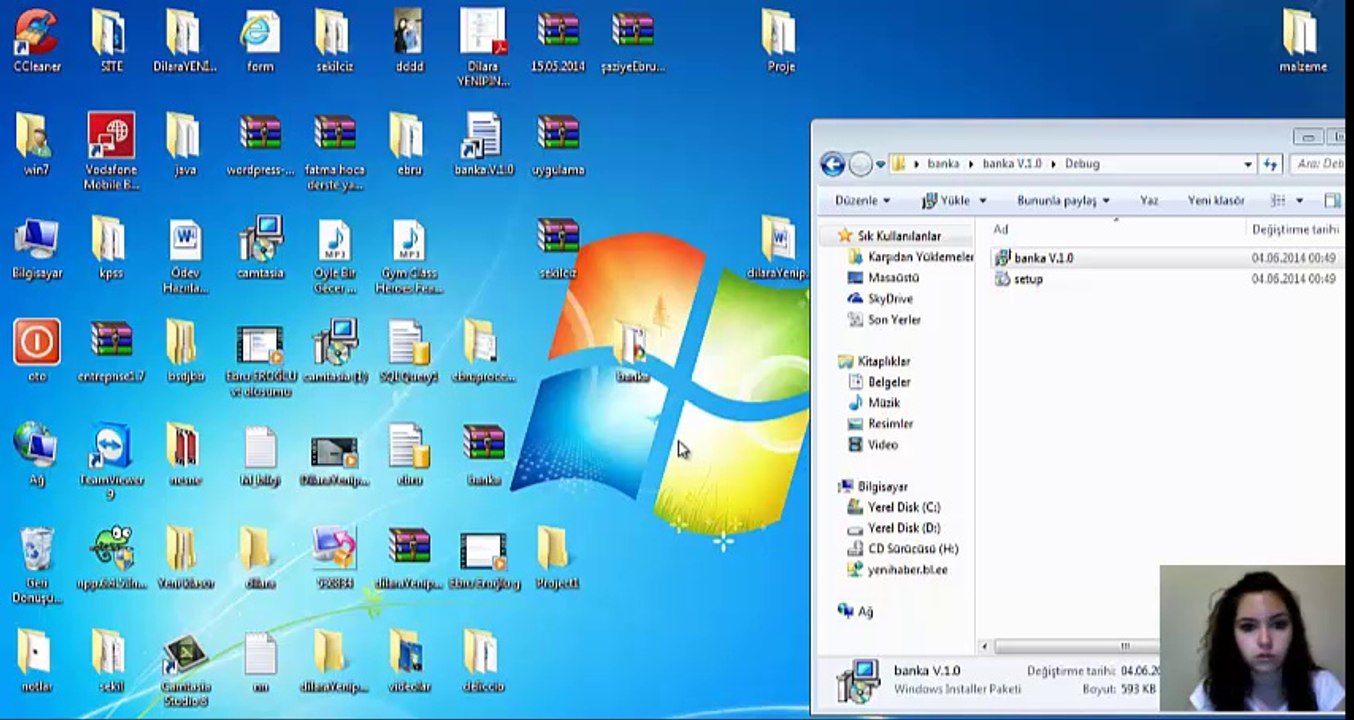The height and width of the screenshot is (720, 1354).
Task: Select the Notepad++ installer desktop icon
Action: [111, 558]
